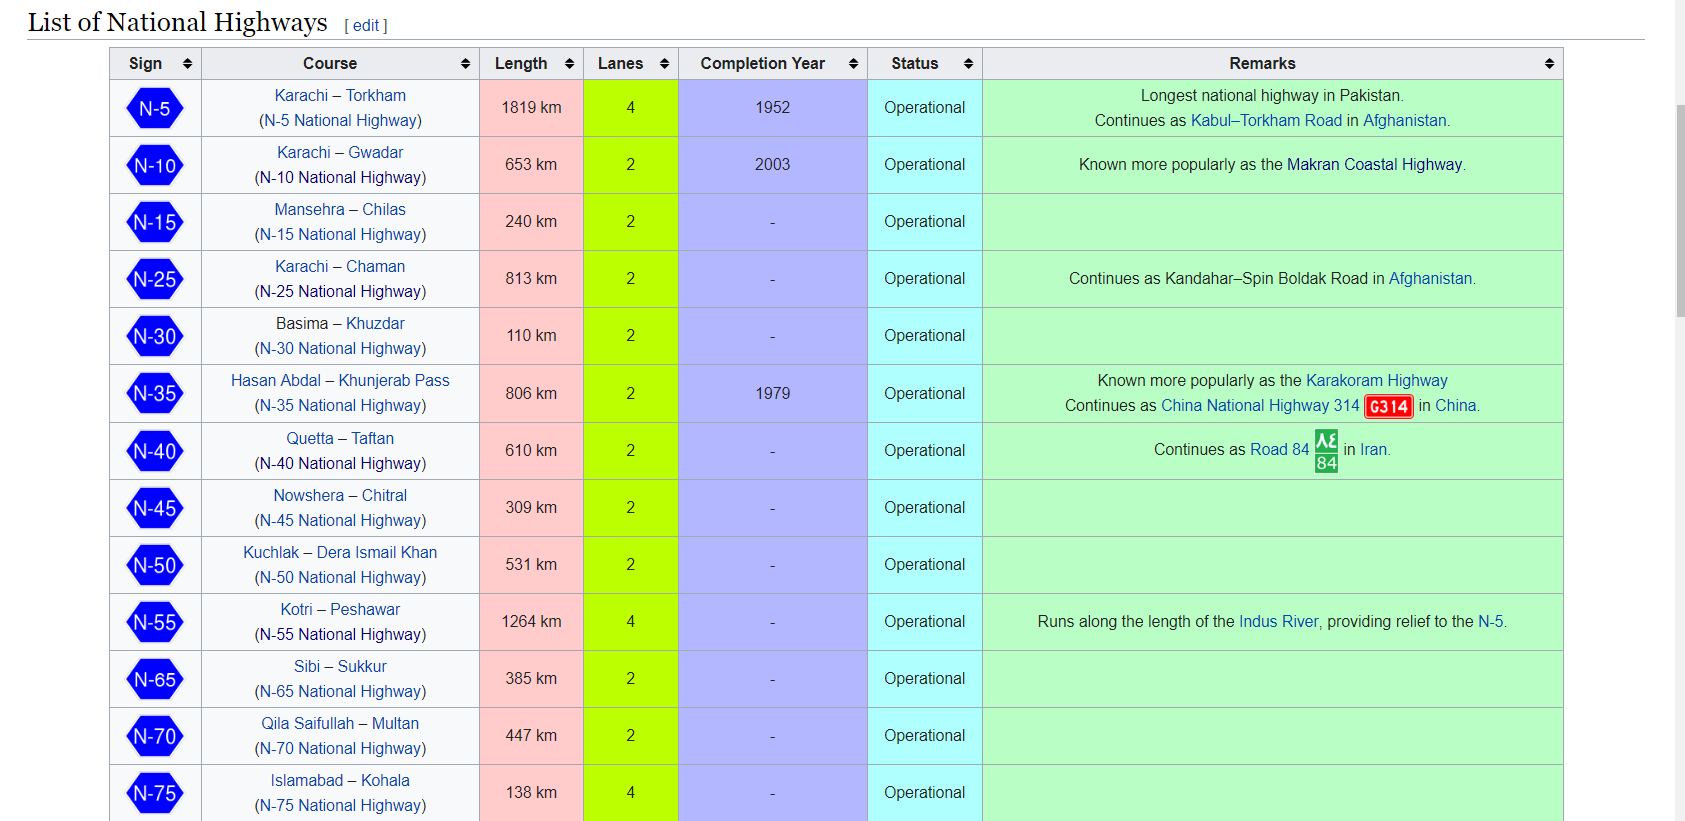Viewport: 1685px width, 821px height.
Task: Open the Makran Coastal Highway link
Action: (1374, 164)
